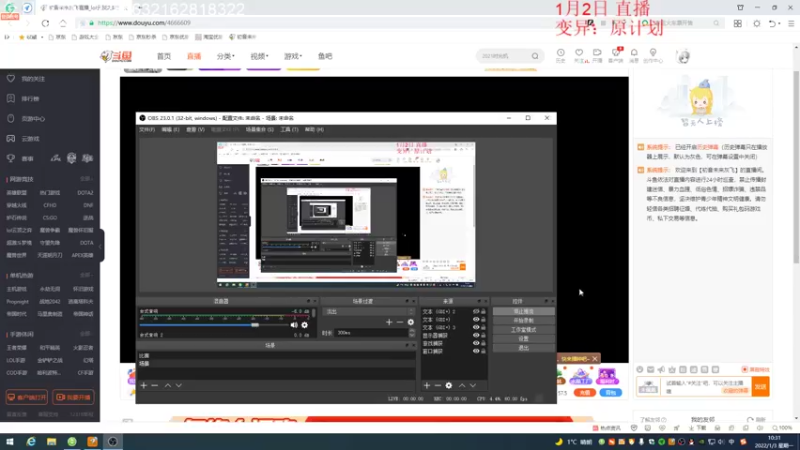Open OBS 场景集合(S) menu
The image size is (800, 450).
[x=260, y=130]
